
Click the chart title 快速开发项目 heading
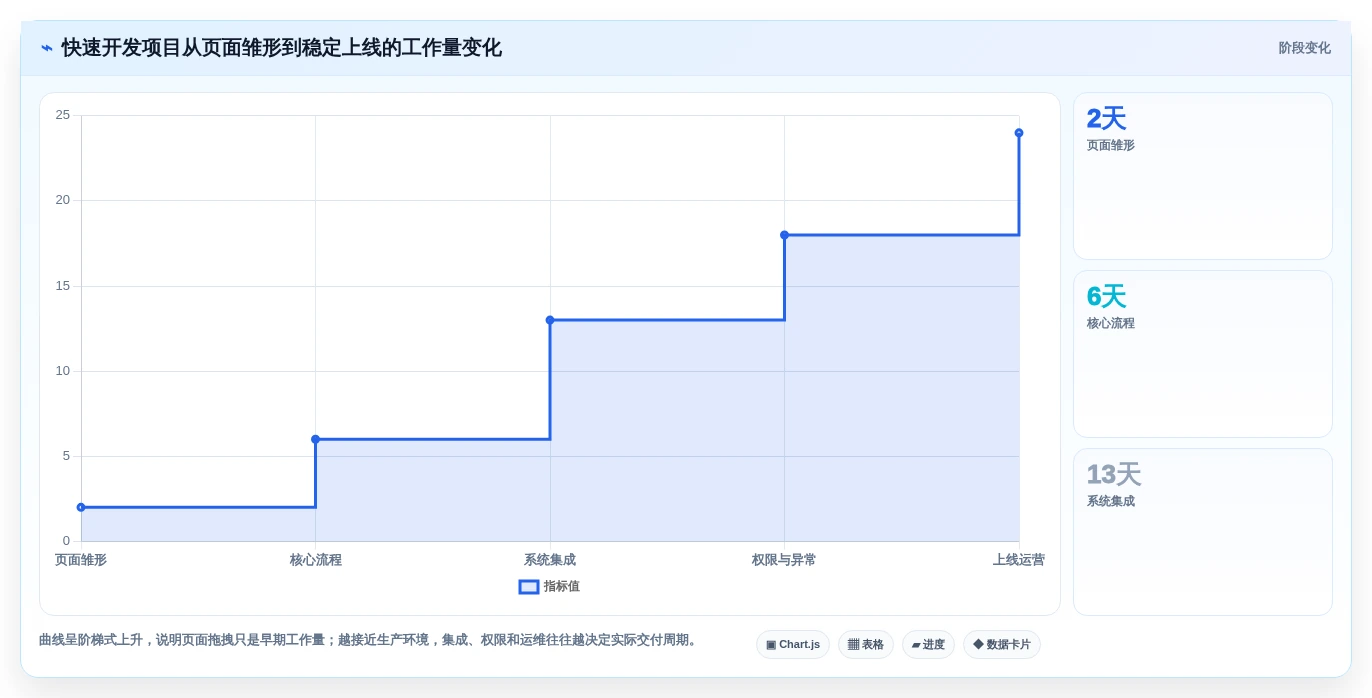tap(281, 48)
